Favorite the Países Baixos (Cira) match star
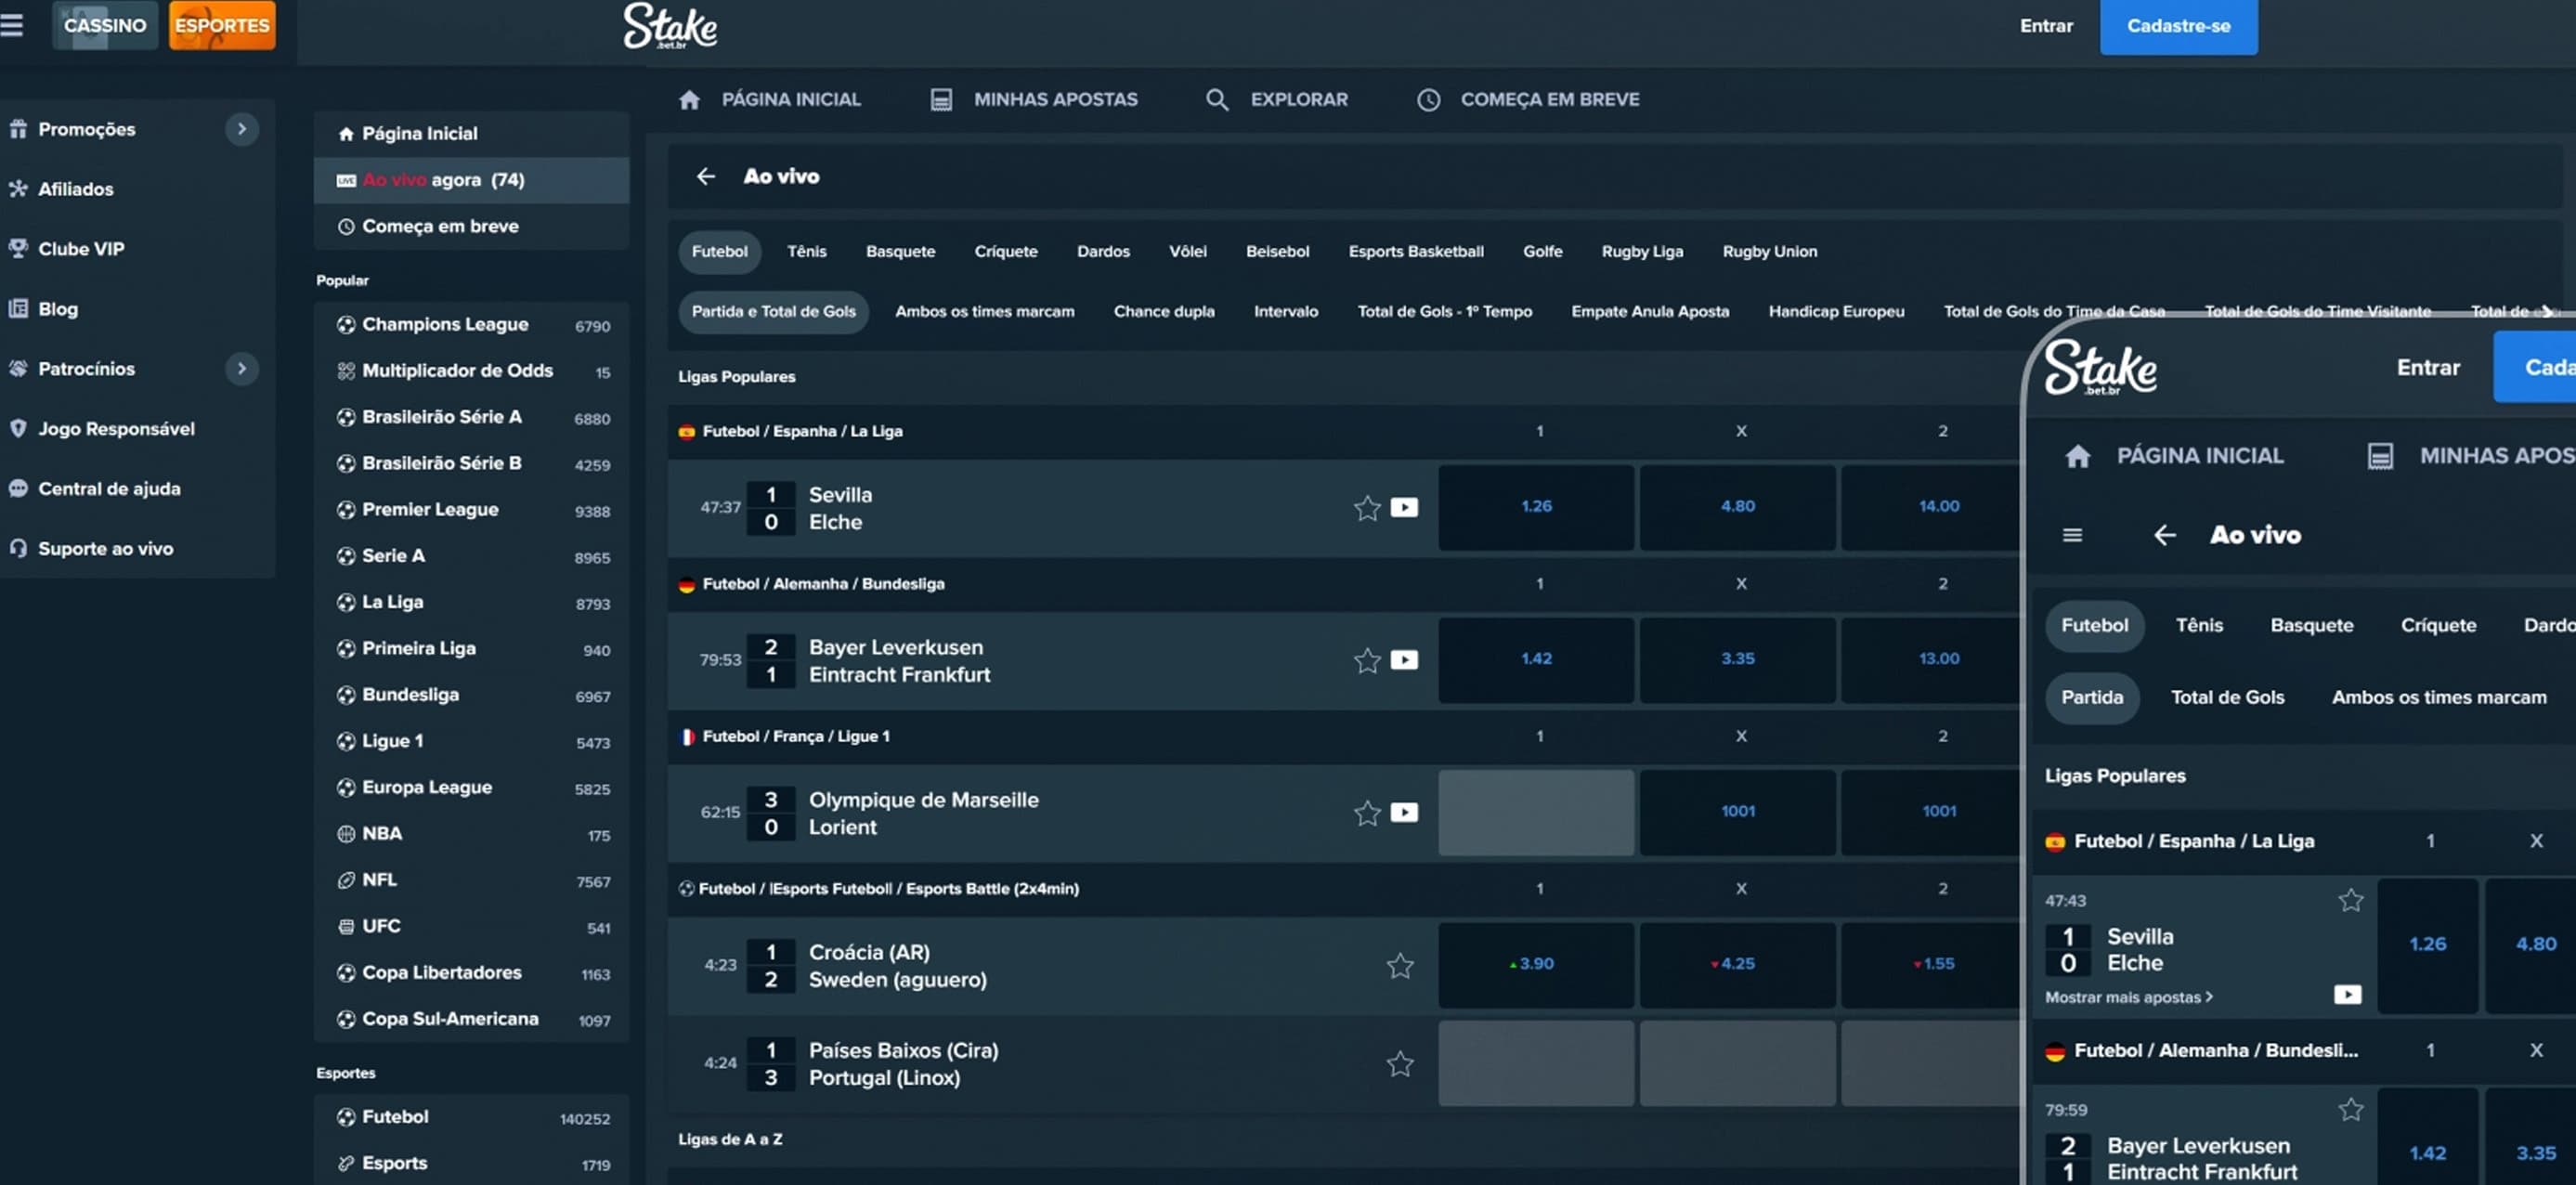The width and height of the screenshot is (2576, 1185). click(x=1400, y=1063)
